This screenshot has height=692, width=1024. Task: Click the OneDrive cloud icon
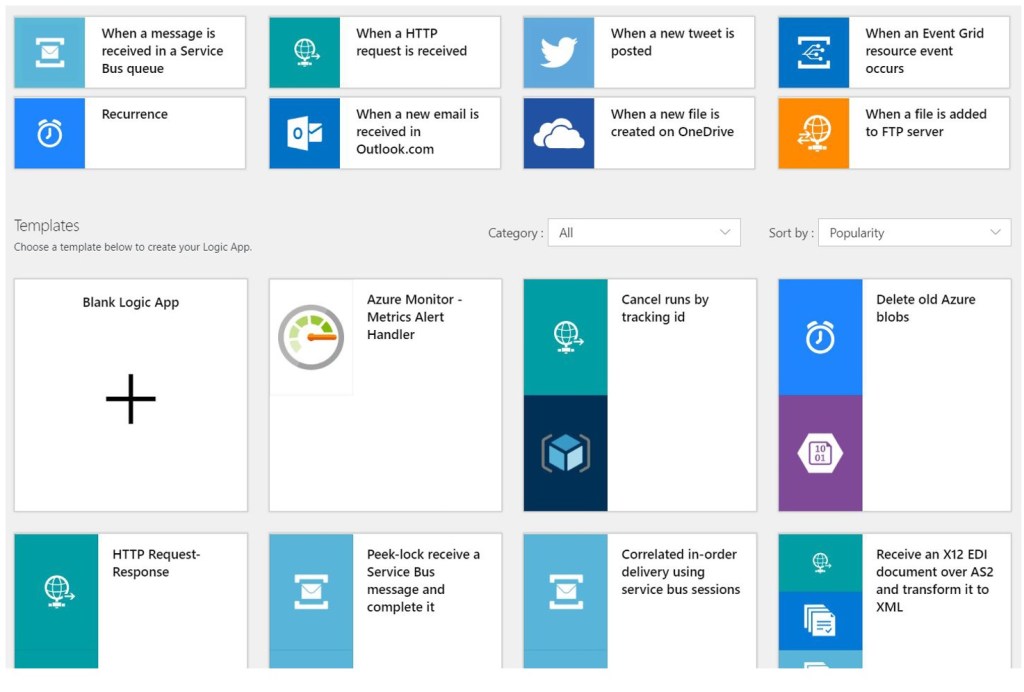(559, 133)
